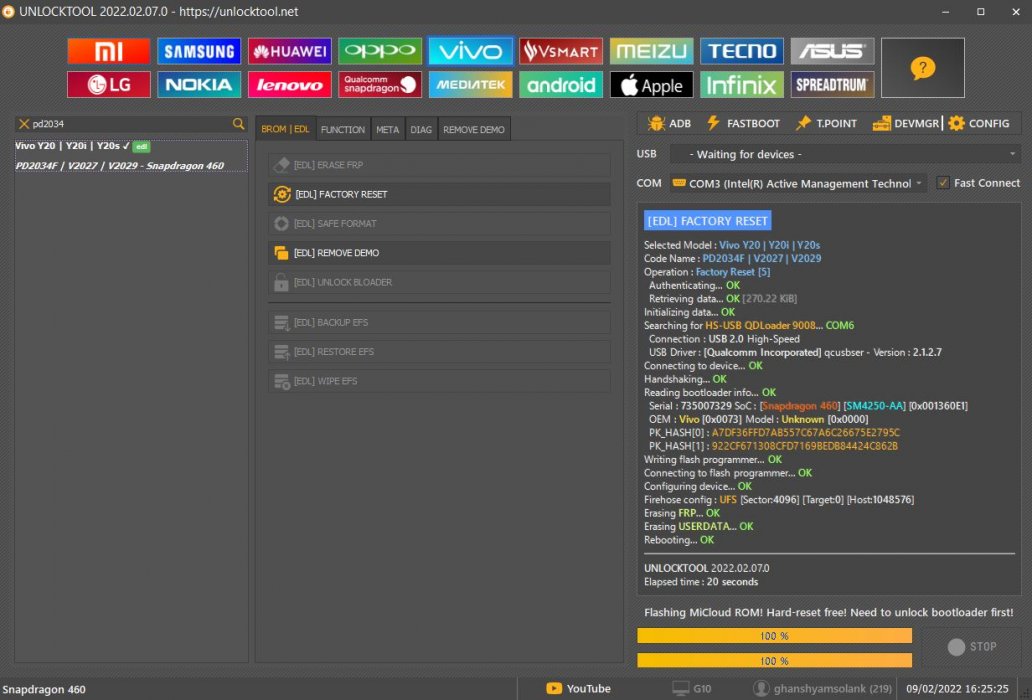Click the PK_HASH[0] value in log

[x=806, y=432]
